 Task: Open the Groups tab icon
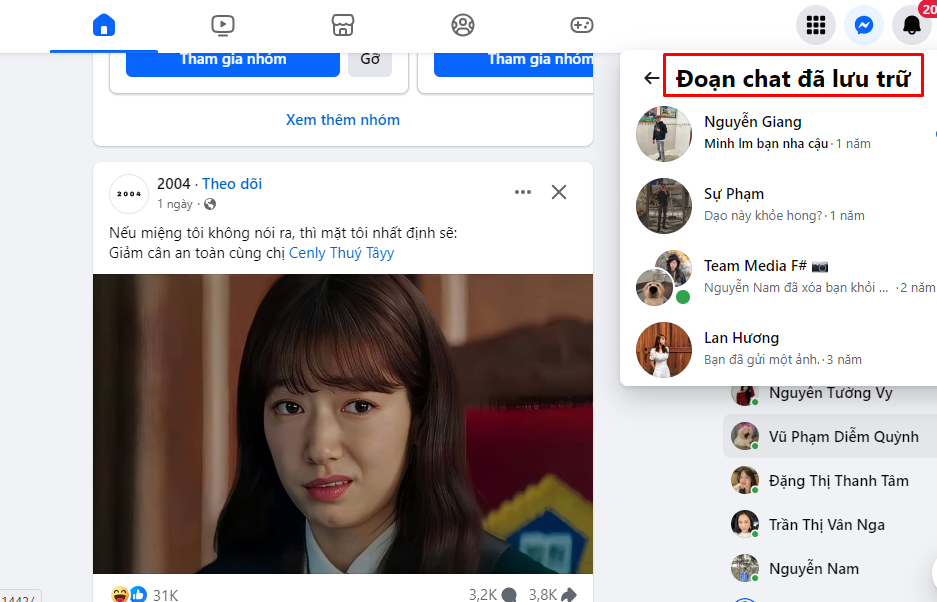click(463, 25)
